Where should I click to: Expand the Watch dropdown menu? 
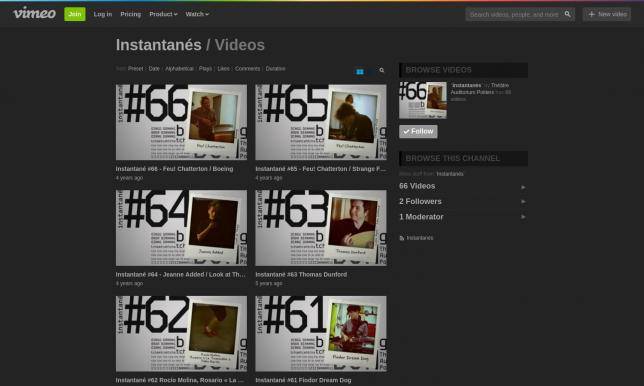(x=197, y=14)
